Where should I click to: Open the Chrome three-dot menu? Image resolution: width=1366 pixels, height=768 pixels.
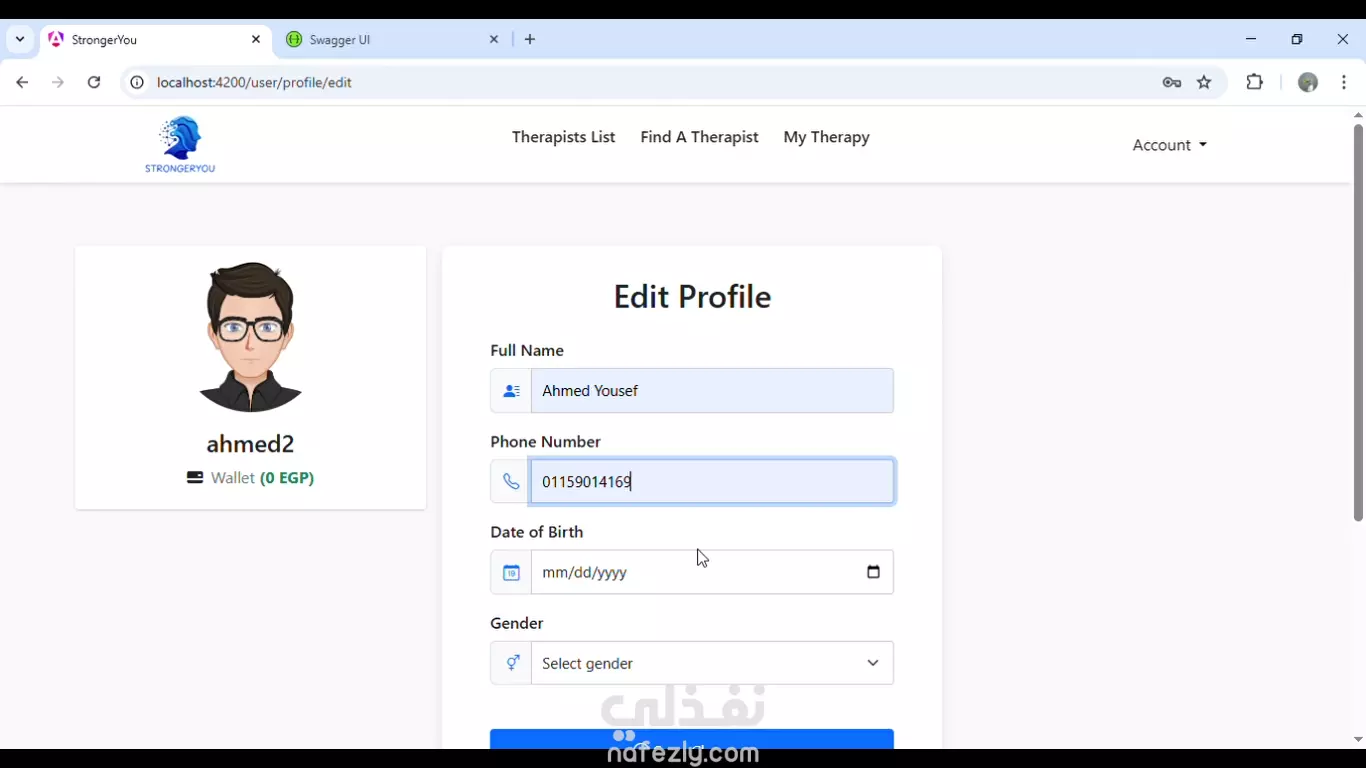[1344, 83]
